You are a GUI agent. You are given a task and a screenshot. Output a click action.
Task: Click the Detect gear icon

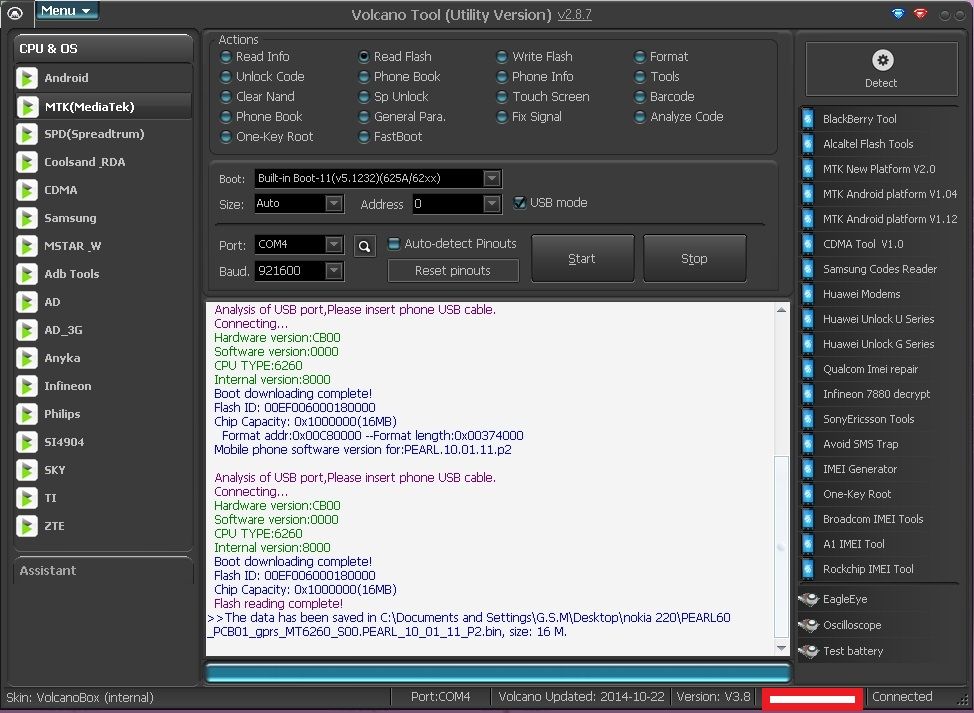(881, 61)
